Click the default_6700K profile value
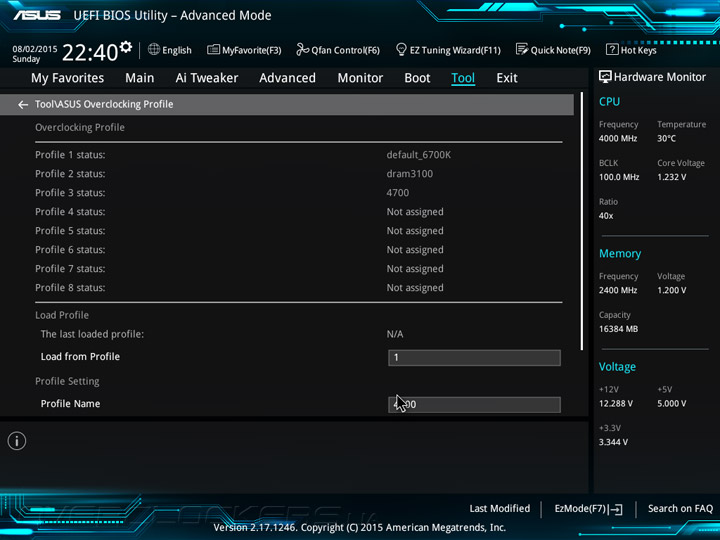 point(419,155)
